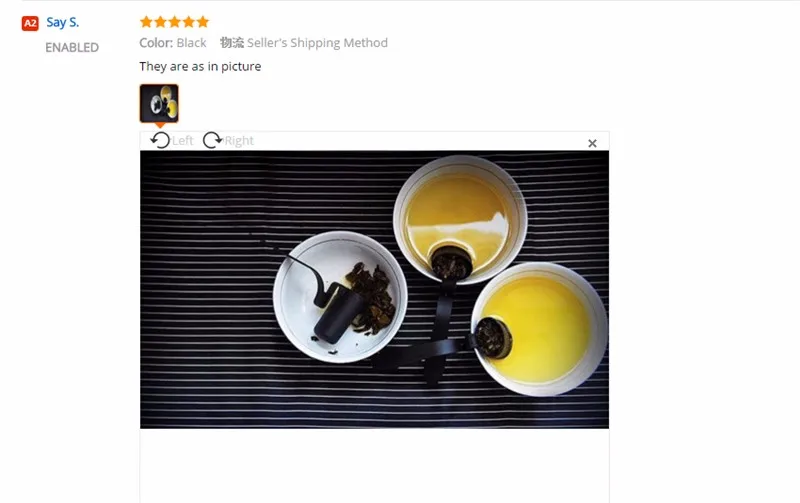Click the fifth star of the rating

point(203,21)
